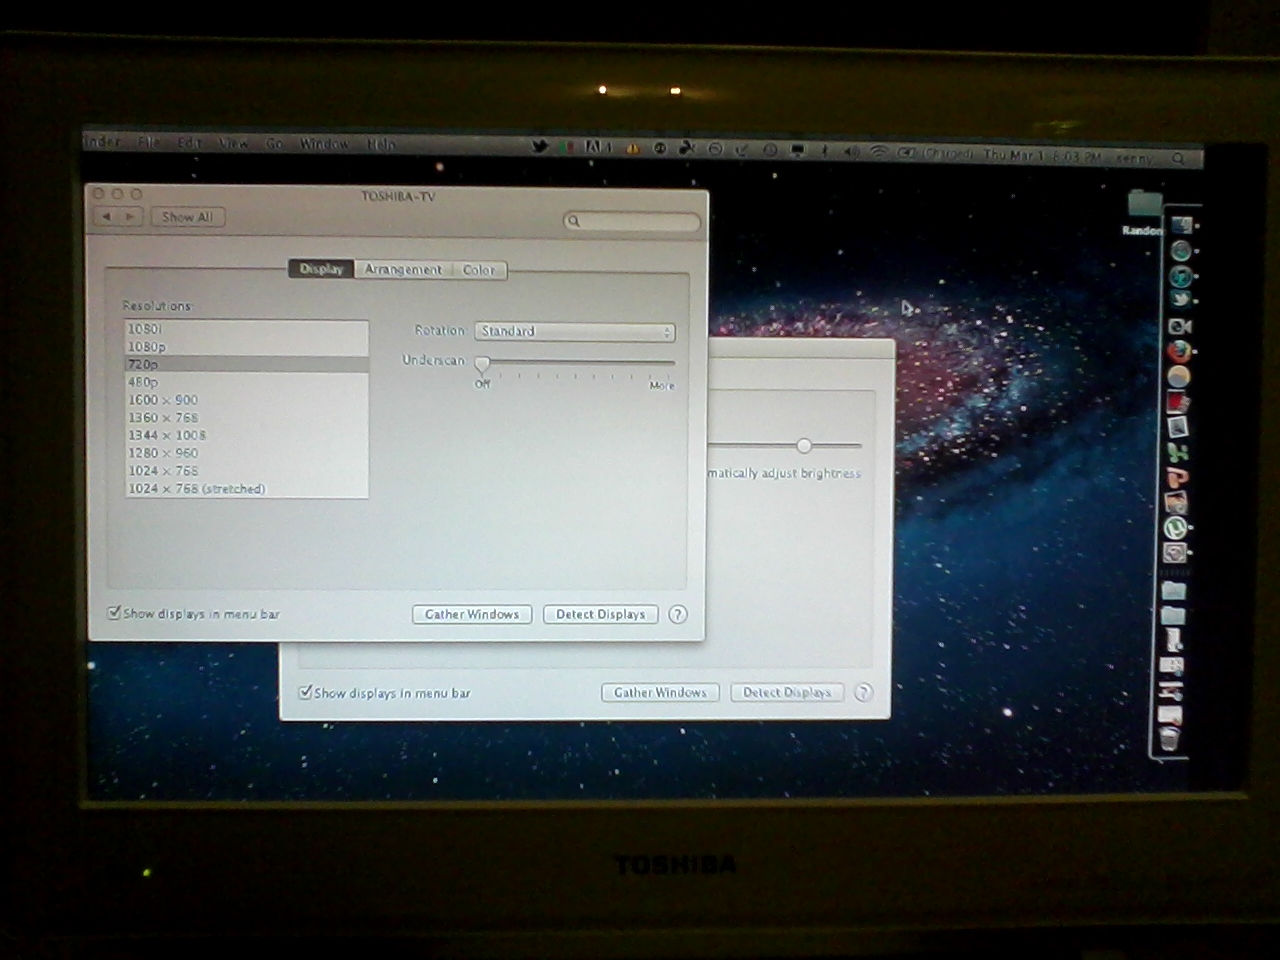Click the date and time in menu bar
This screenshot has width=1280, height=960.
click(1043, 155)
